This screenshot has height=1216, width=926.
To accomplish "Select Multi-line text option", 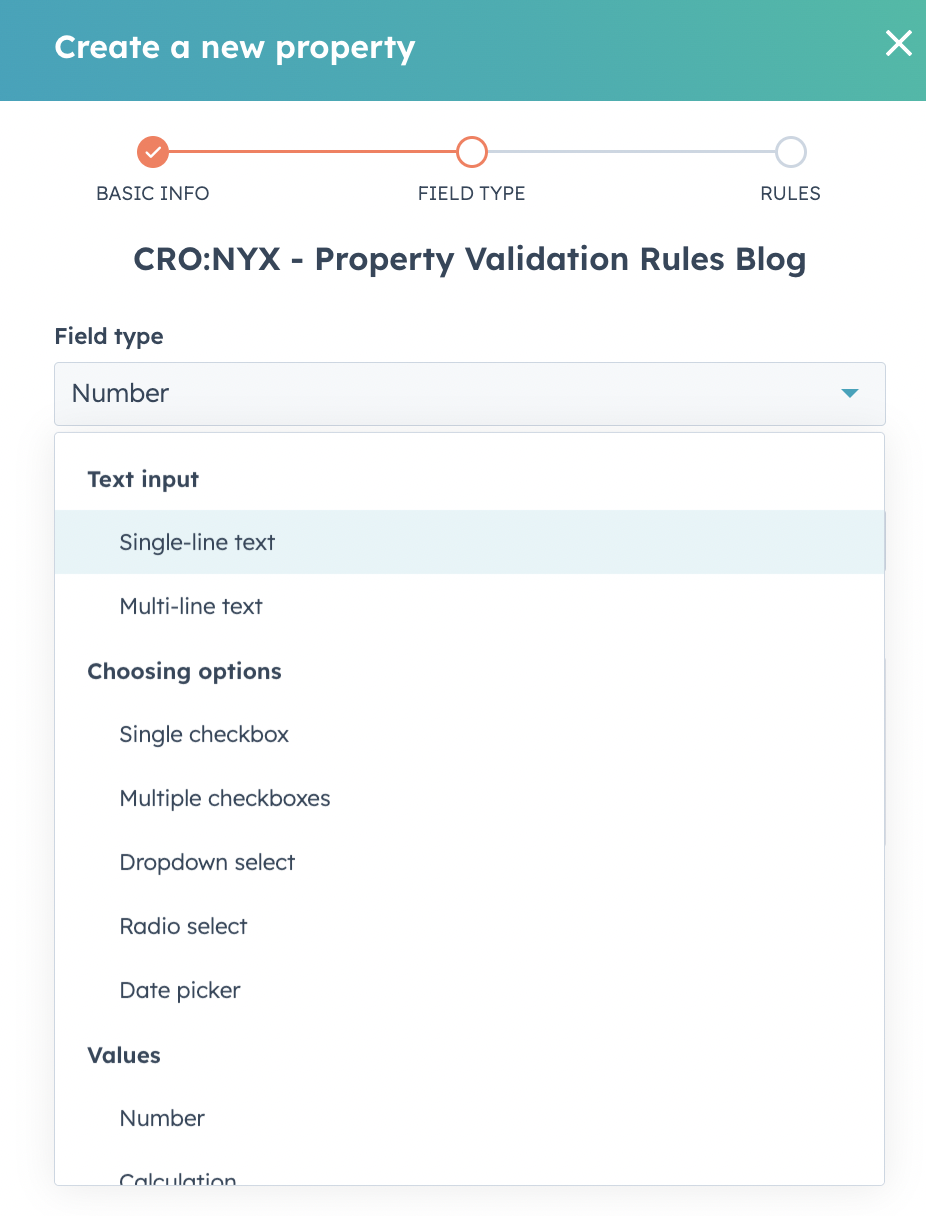I will pyautogui.click(x=191, y=606).
